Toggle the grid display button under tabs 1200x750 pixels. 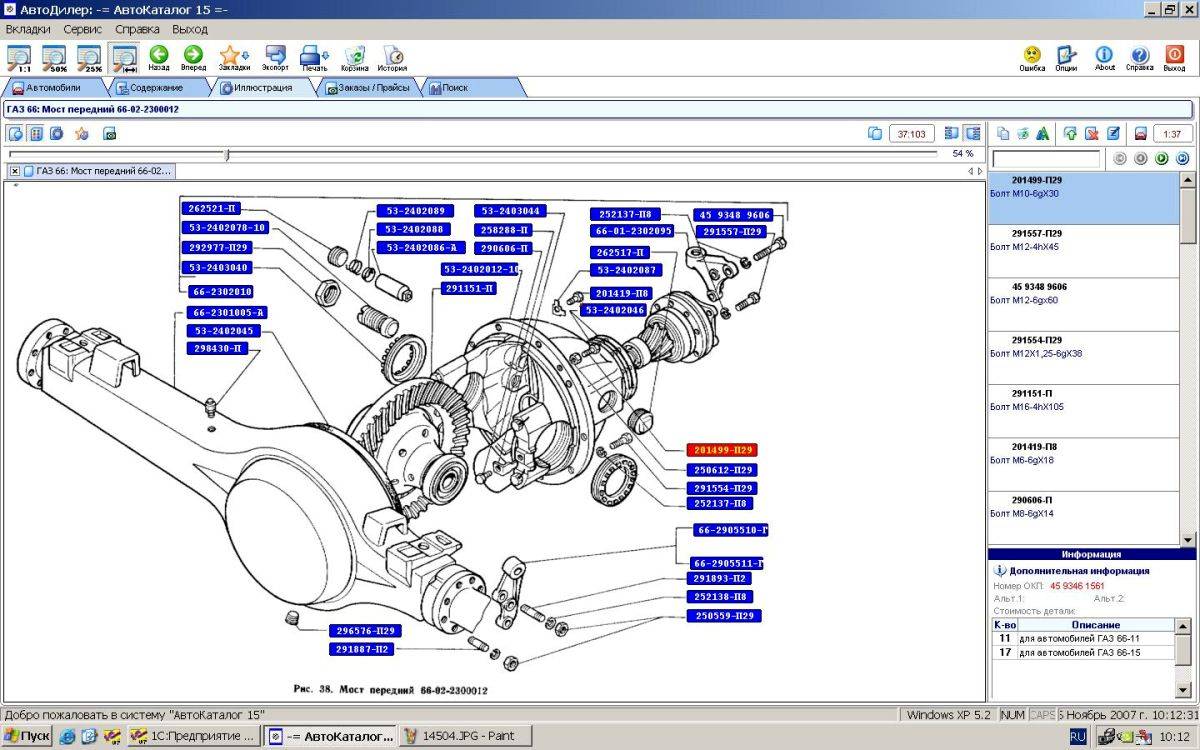tap(36, 133)
